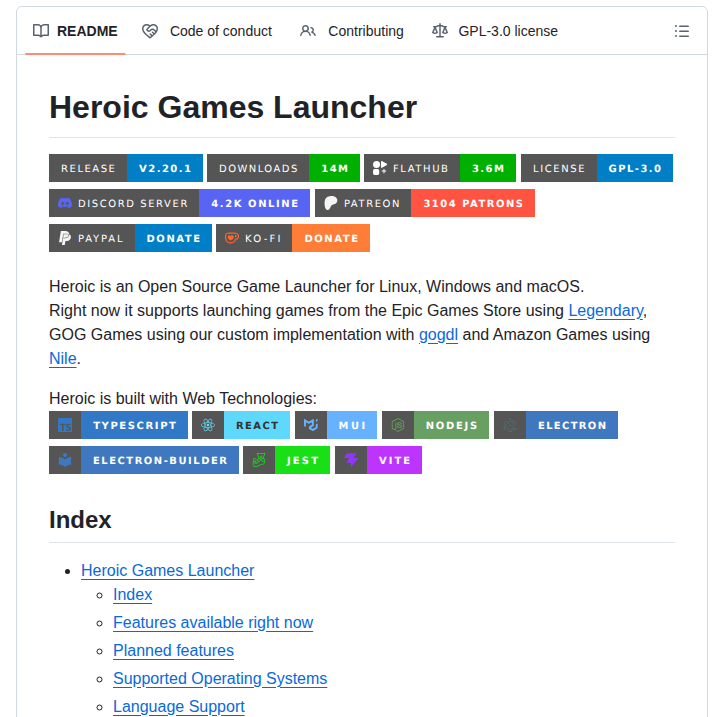Click the README book icon
The image size is (724, 717).
[41, 31]
